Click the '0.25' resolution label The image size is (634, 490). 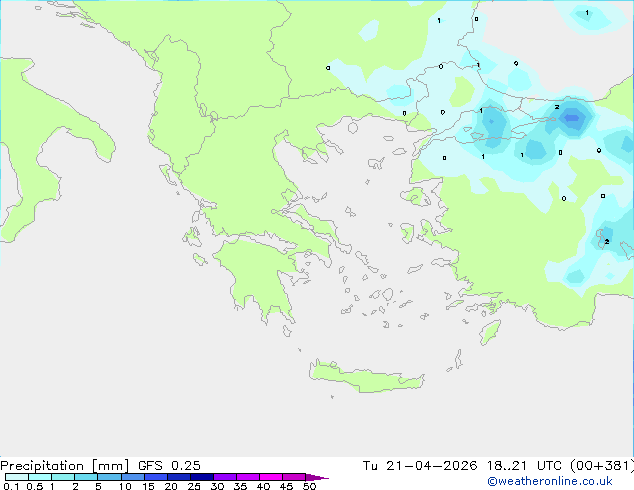[x=186, y=466]
